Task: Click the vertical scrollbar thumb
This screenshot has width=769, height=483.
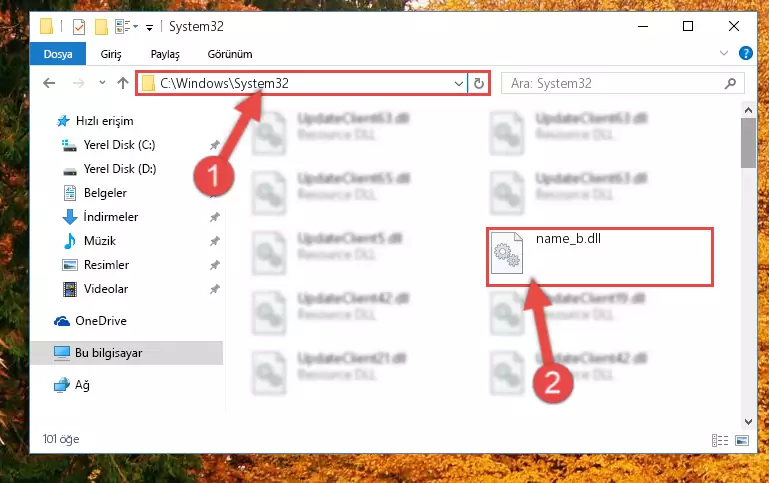Action: click(x=748, y=143)
